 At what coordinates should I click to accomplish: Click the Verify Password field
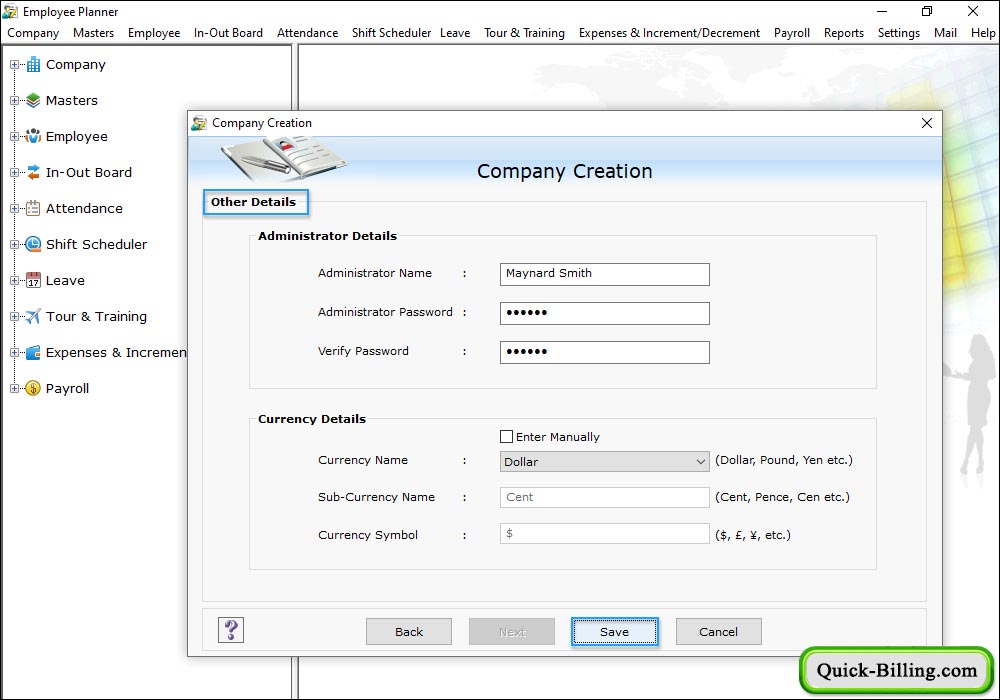click(605, 352)
